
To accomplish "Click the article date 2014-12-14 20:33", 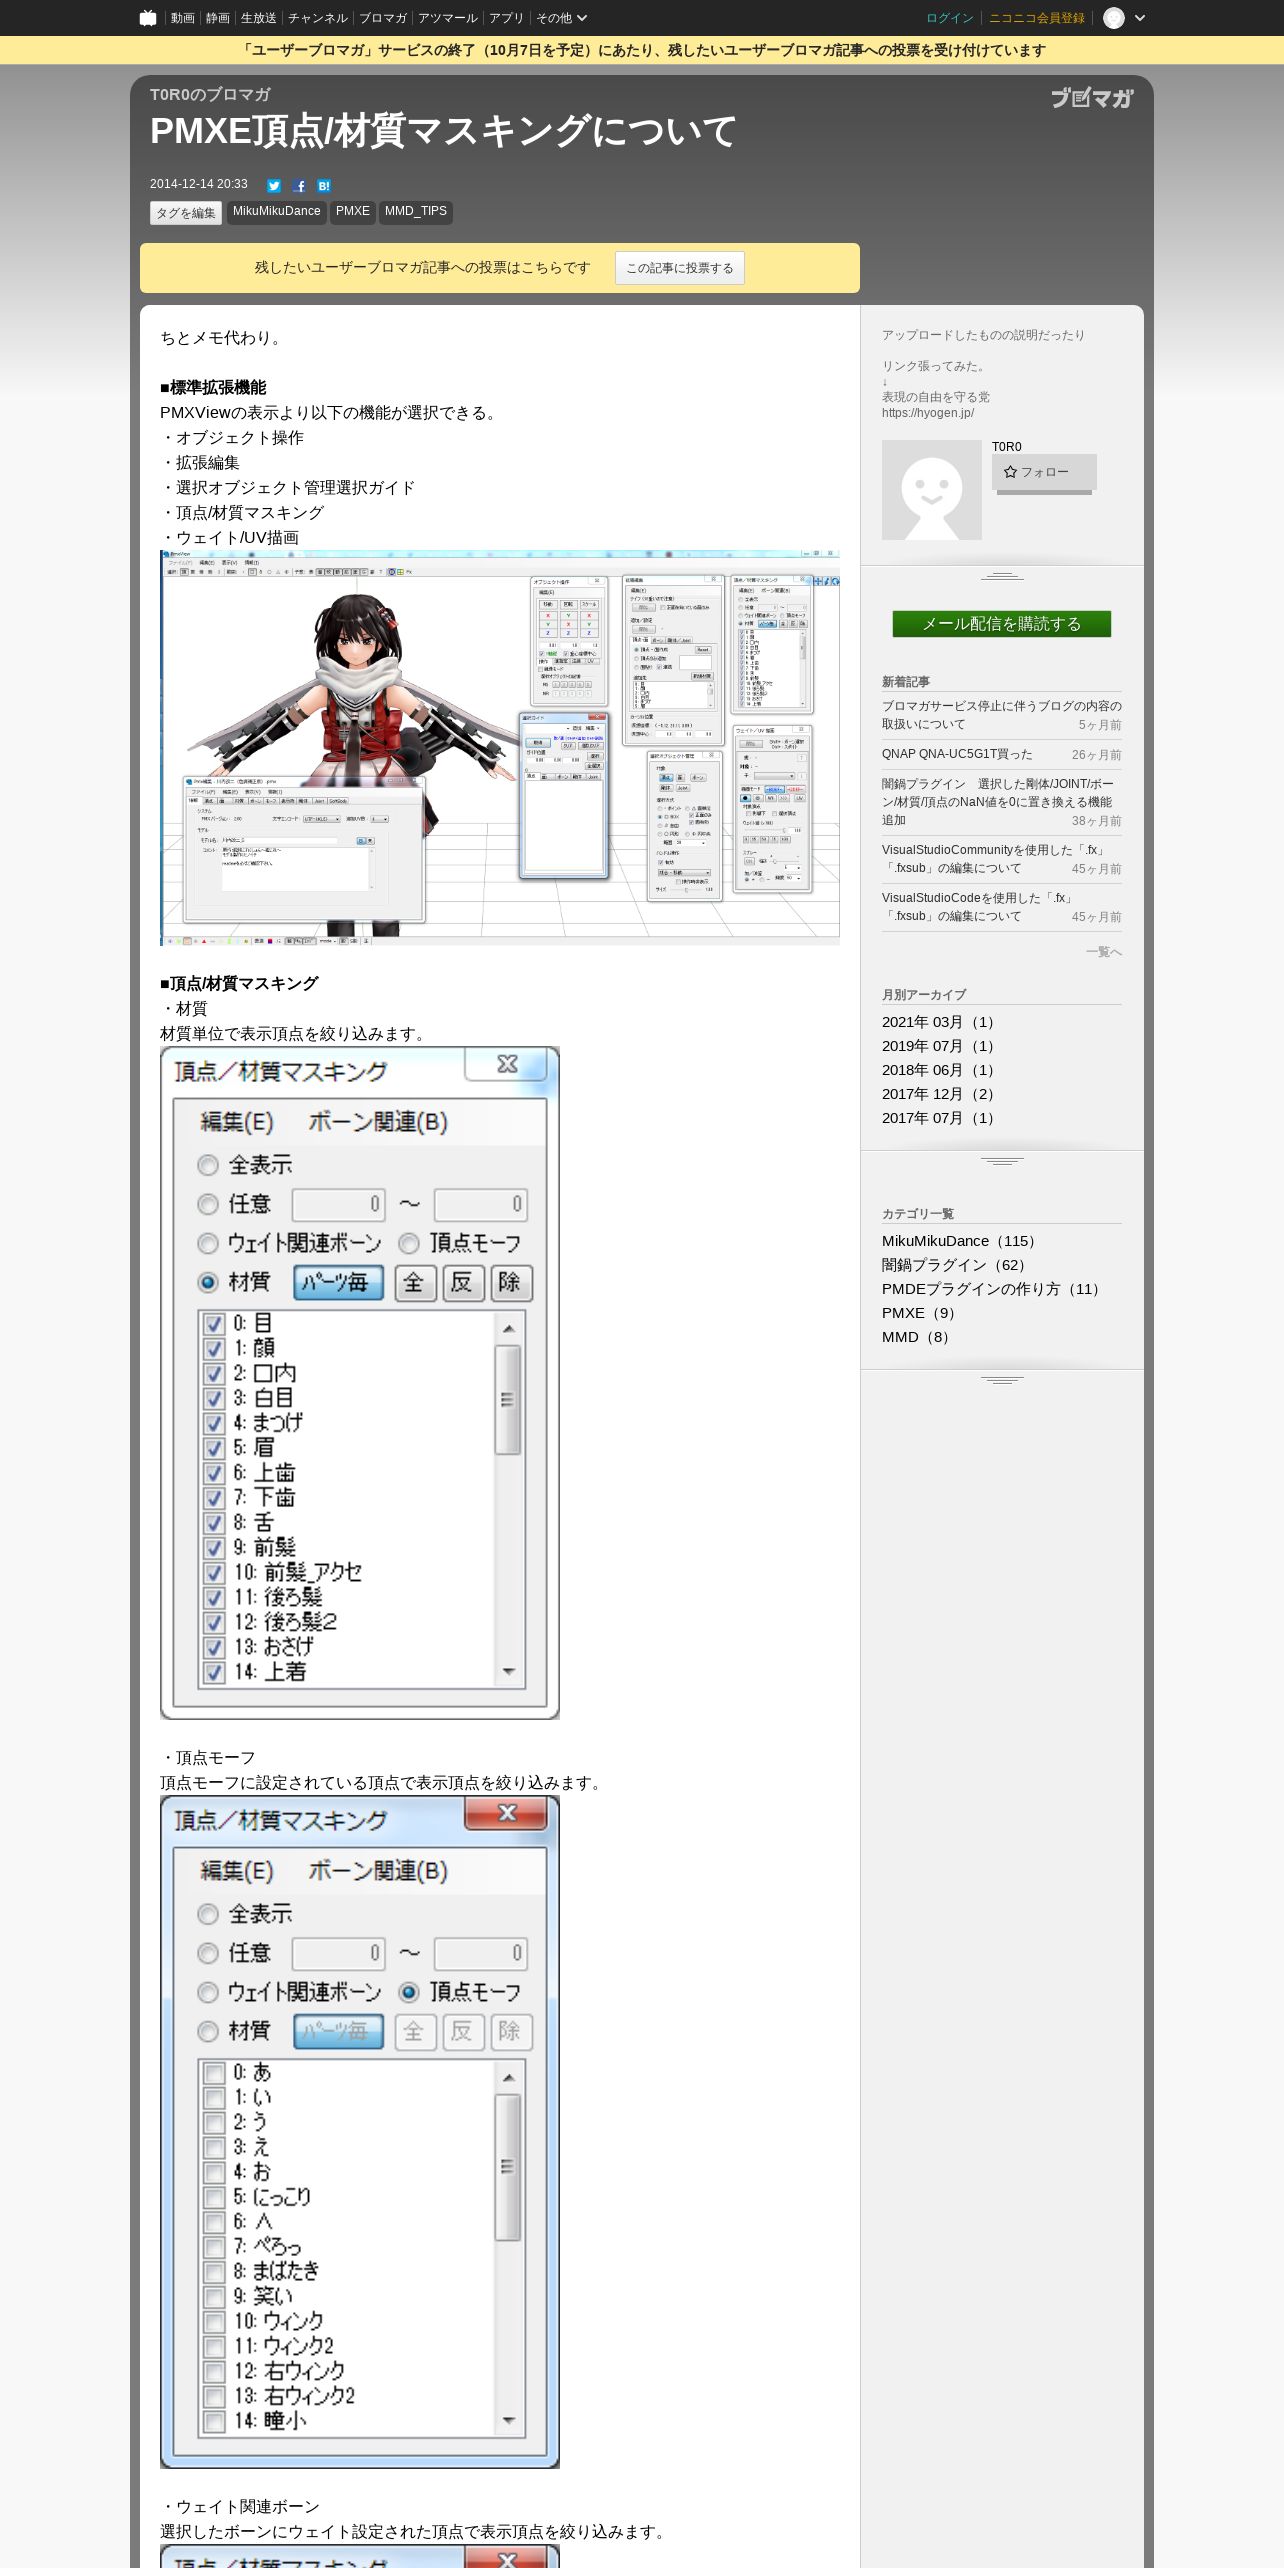I will [x=199, y=184].
